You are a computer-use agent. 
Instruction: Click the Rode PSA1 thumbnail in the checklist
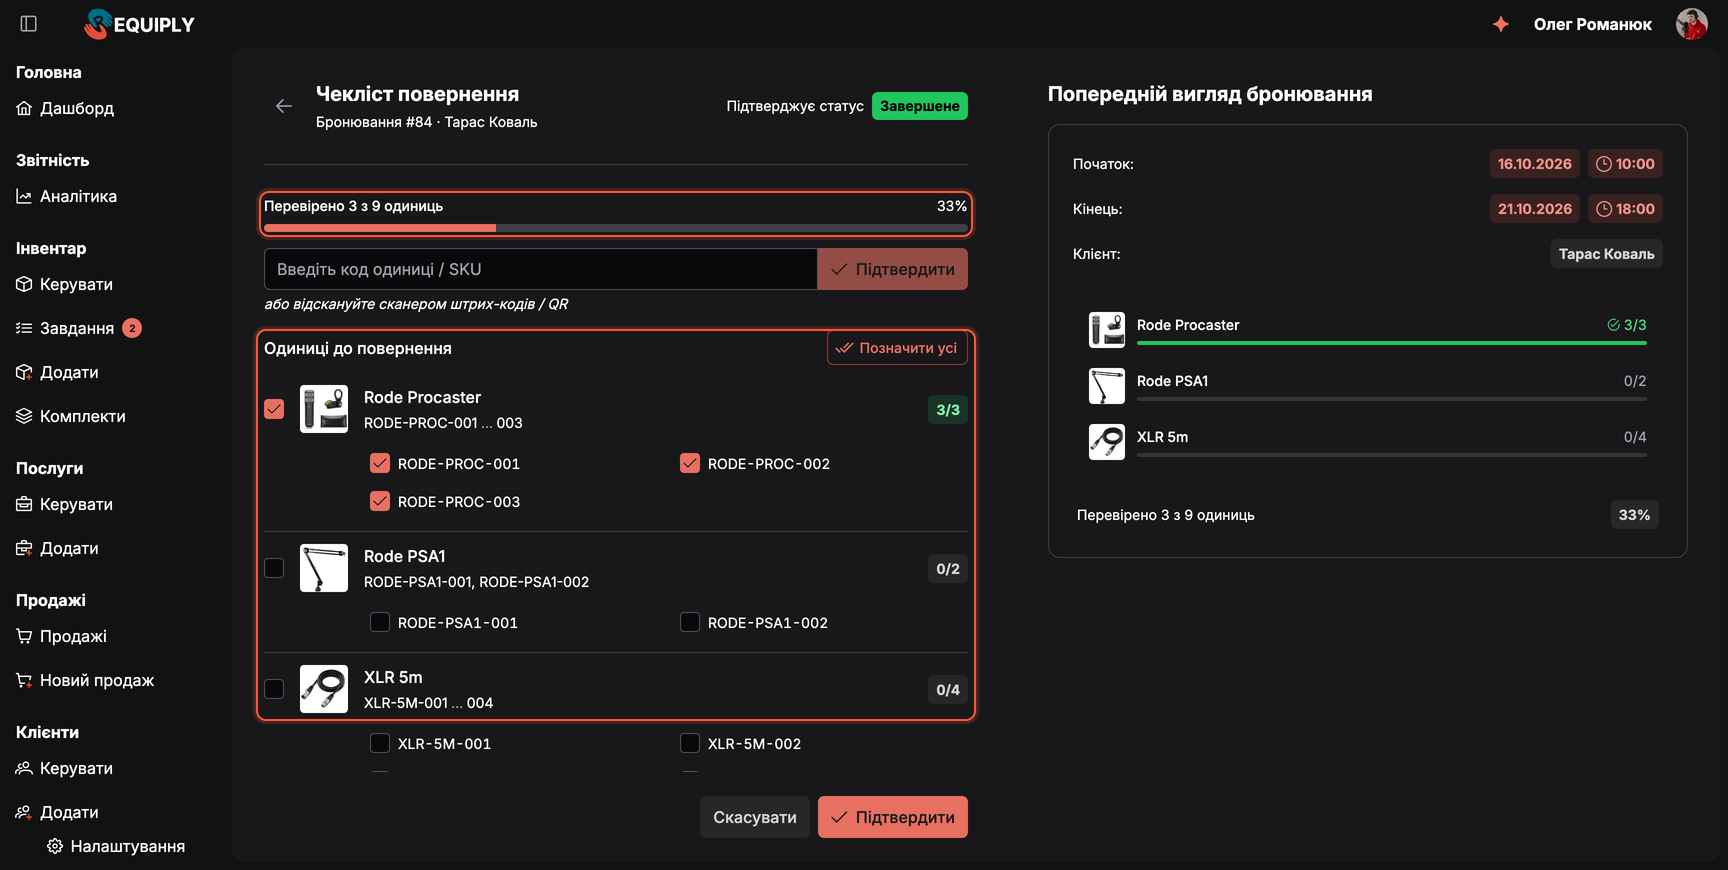coord(324,568)
